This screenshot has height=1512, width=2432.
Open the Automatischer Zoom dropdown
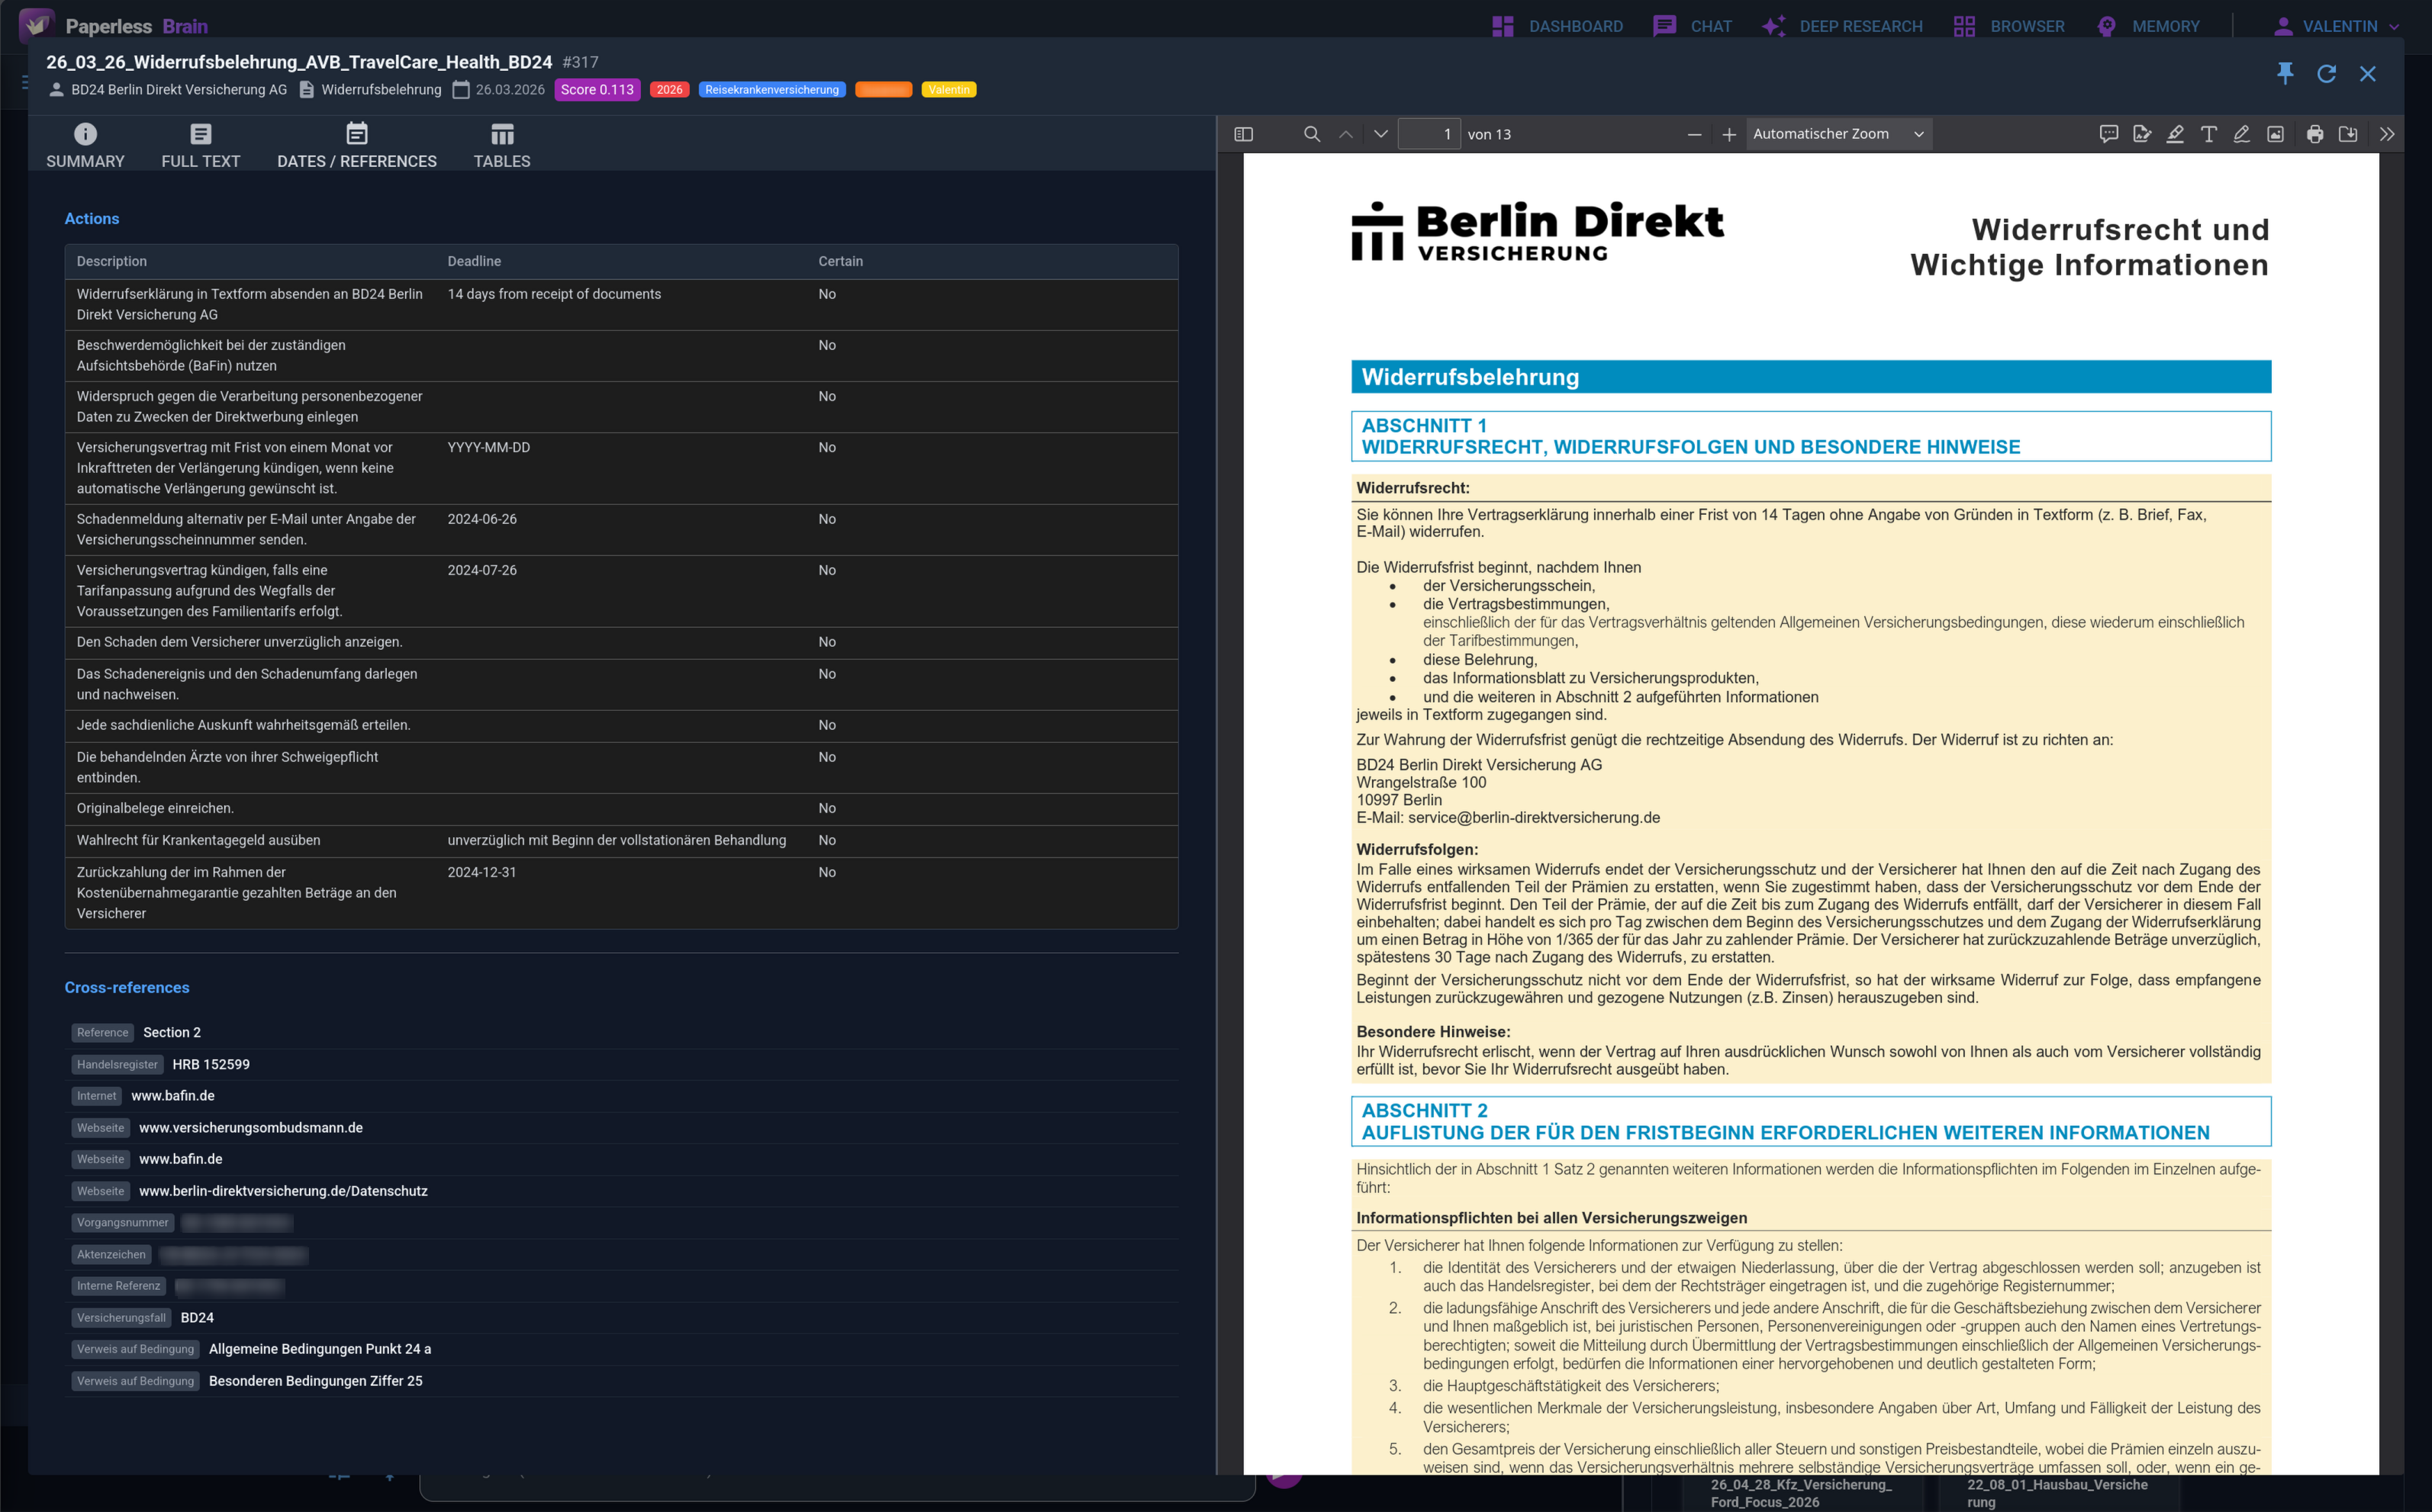point(1838,134)
